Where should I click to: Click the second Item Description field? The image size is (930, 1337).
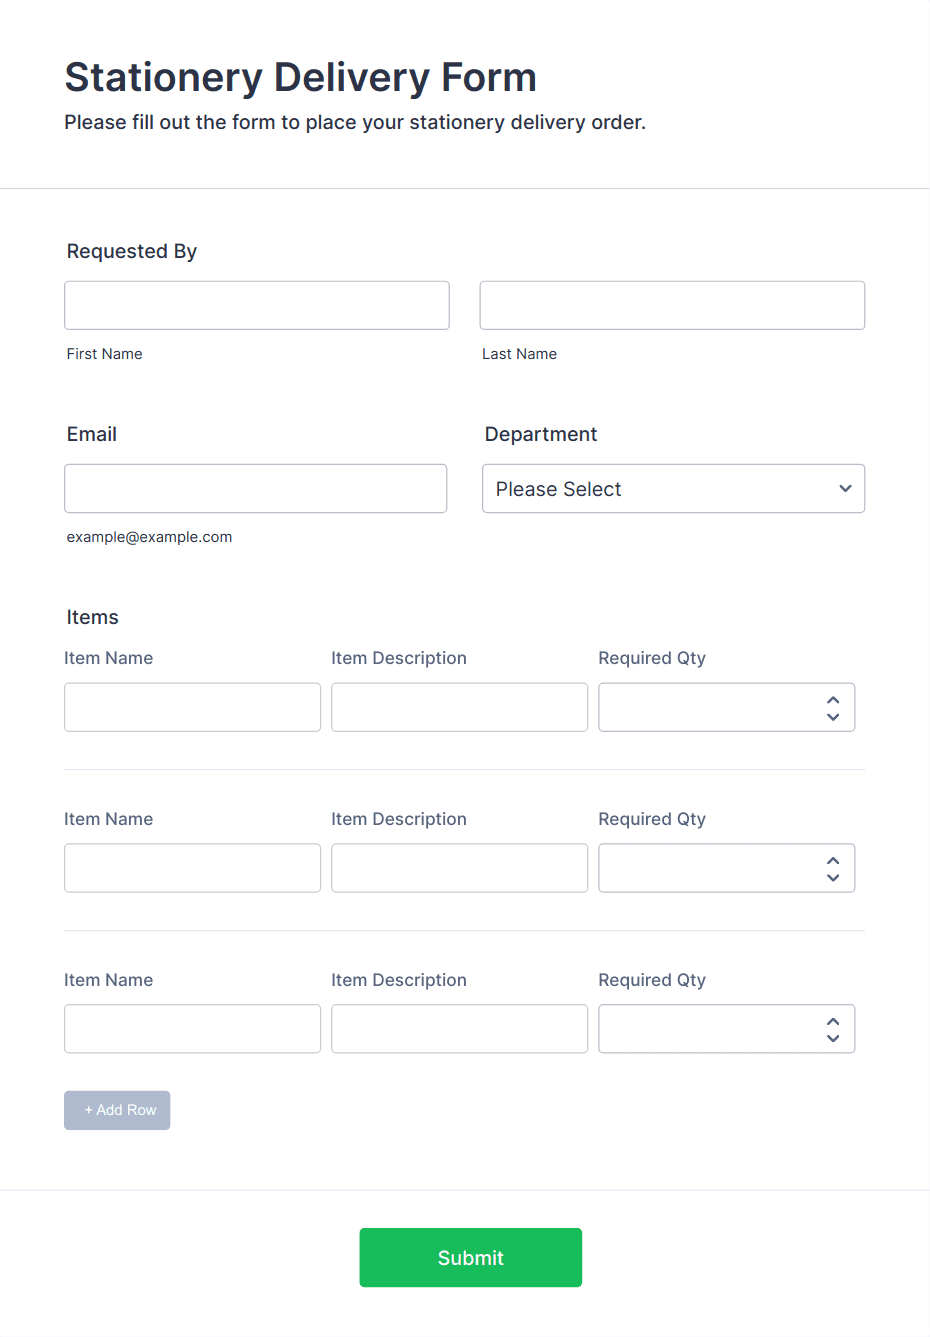click(459, 868)
